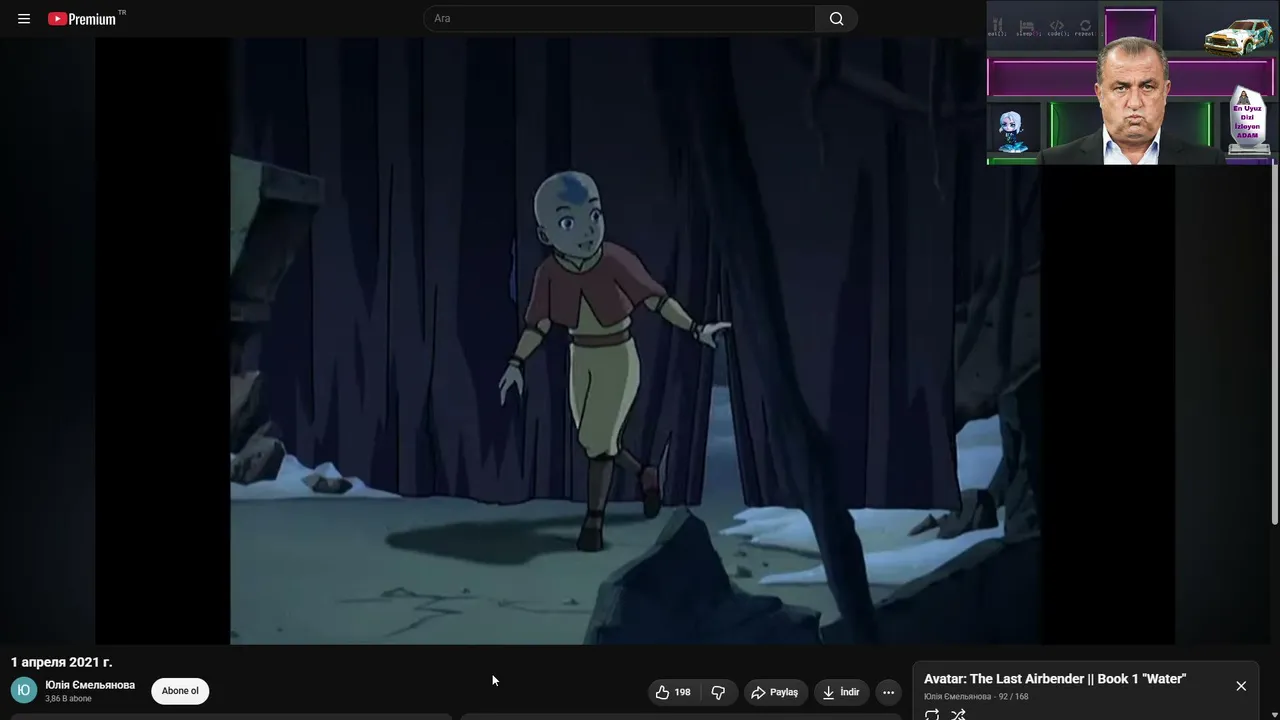The image size is (1280, 720).
Task: Click the magnifier search button
Action: point(837,19)
